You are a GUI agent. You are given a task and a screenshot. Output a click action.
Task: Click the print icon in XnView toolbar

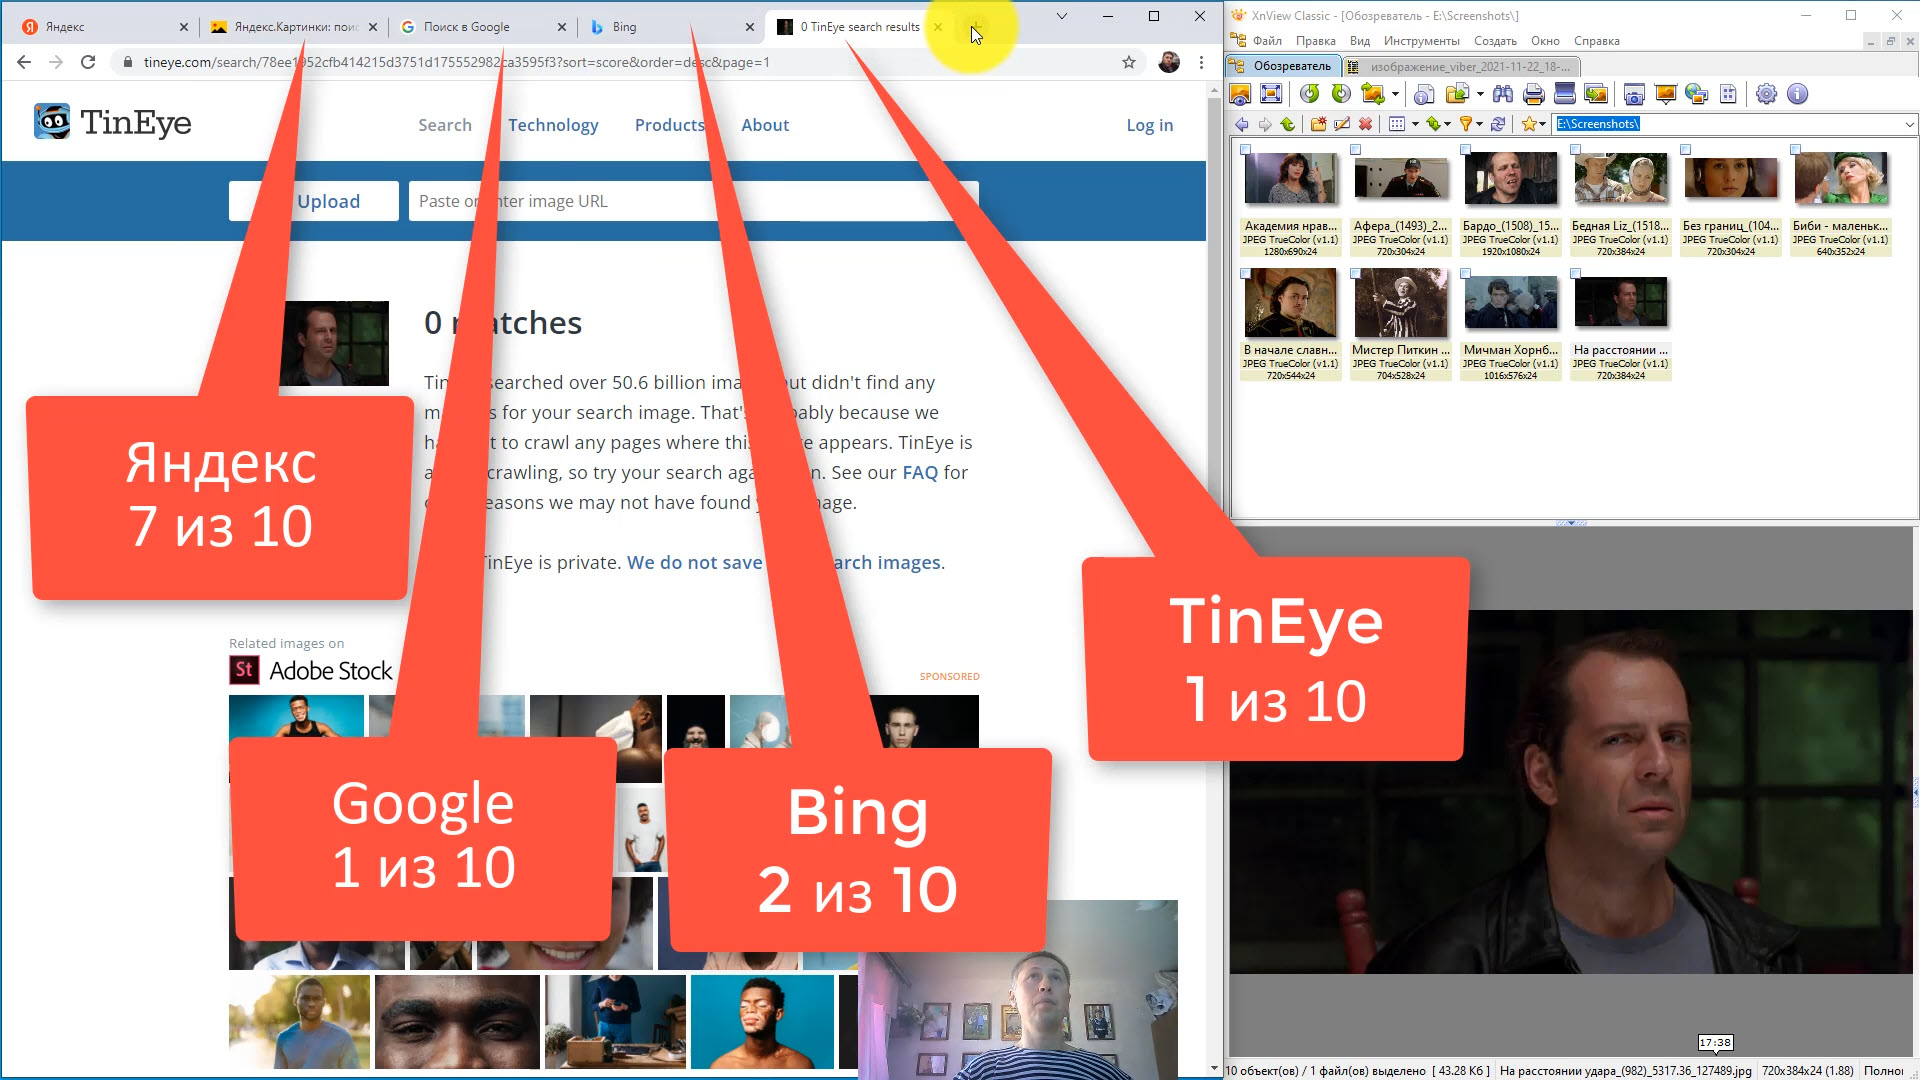coord(1533,94)
